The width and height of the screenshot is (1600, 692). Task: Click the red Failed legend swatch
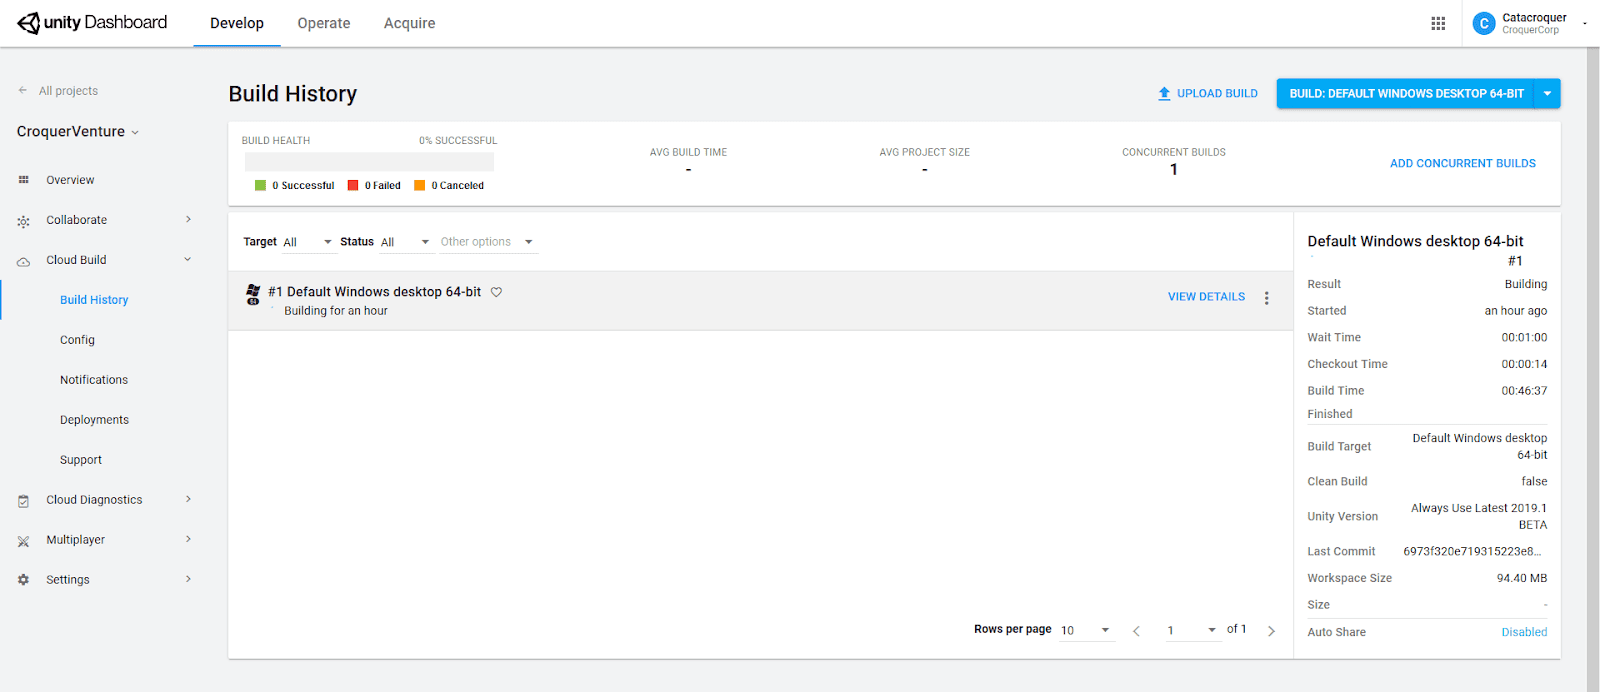pos(353,185)
